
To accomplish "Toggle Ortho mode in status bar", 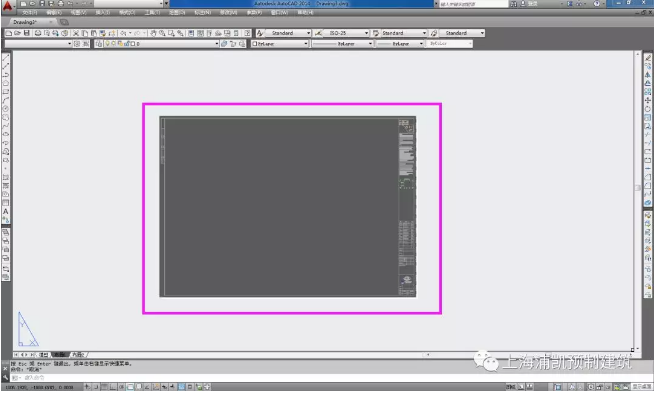I will [x=113, y=387].
